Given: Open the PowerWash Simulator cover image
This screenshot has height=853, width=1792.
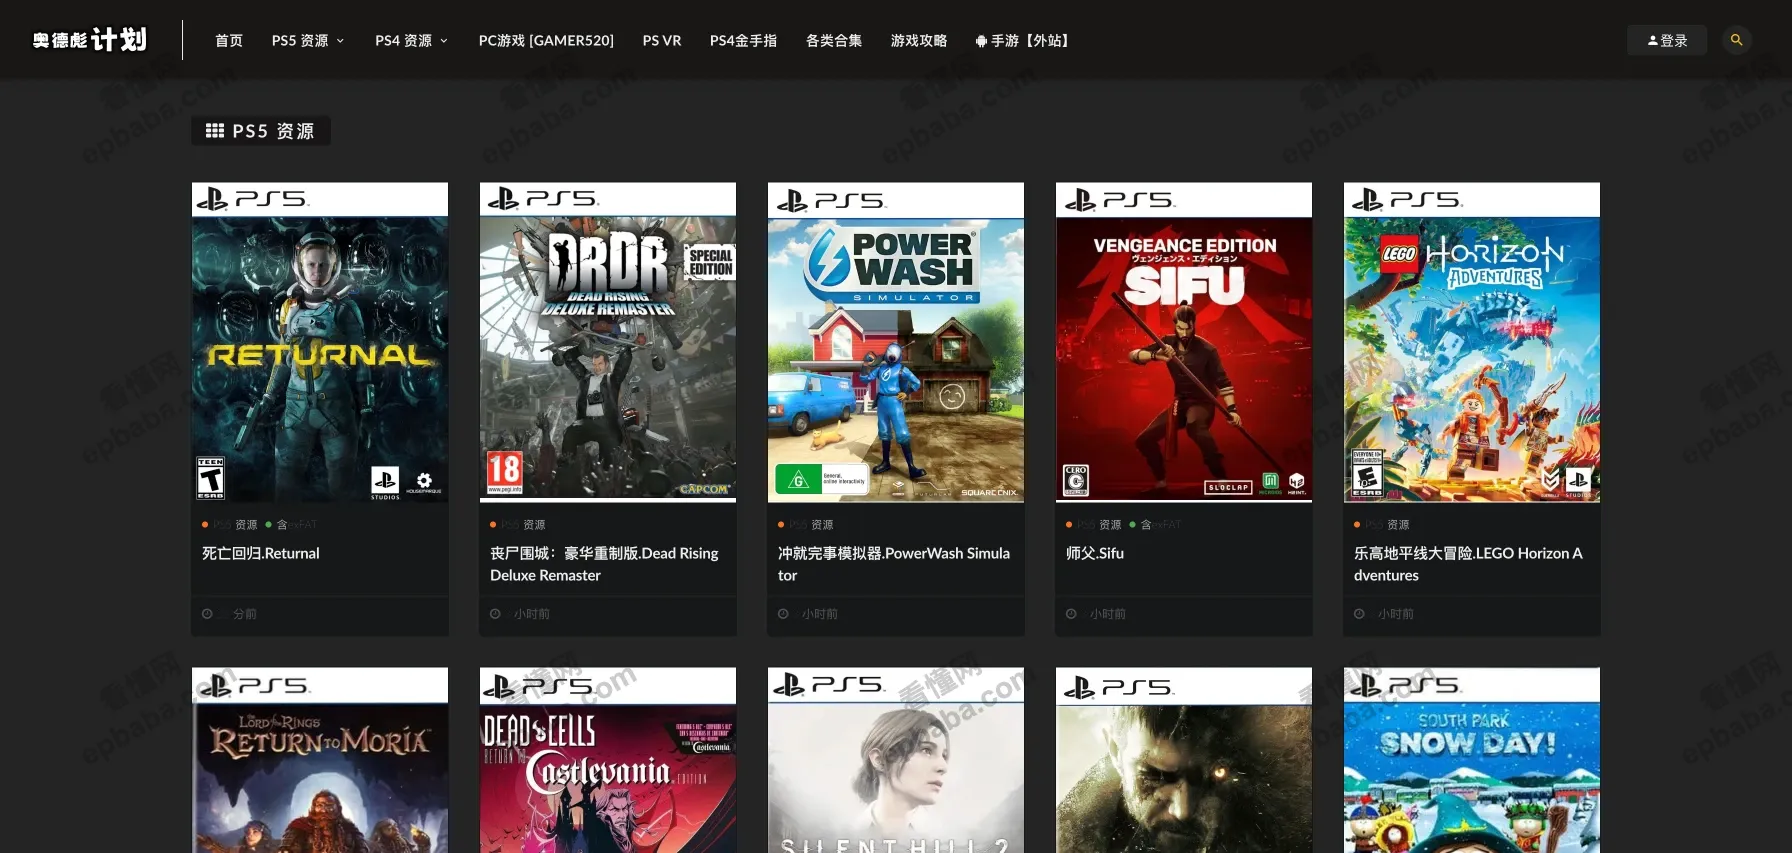Looking at the screenshot, I should tap(896, 342).
